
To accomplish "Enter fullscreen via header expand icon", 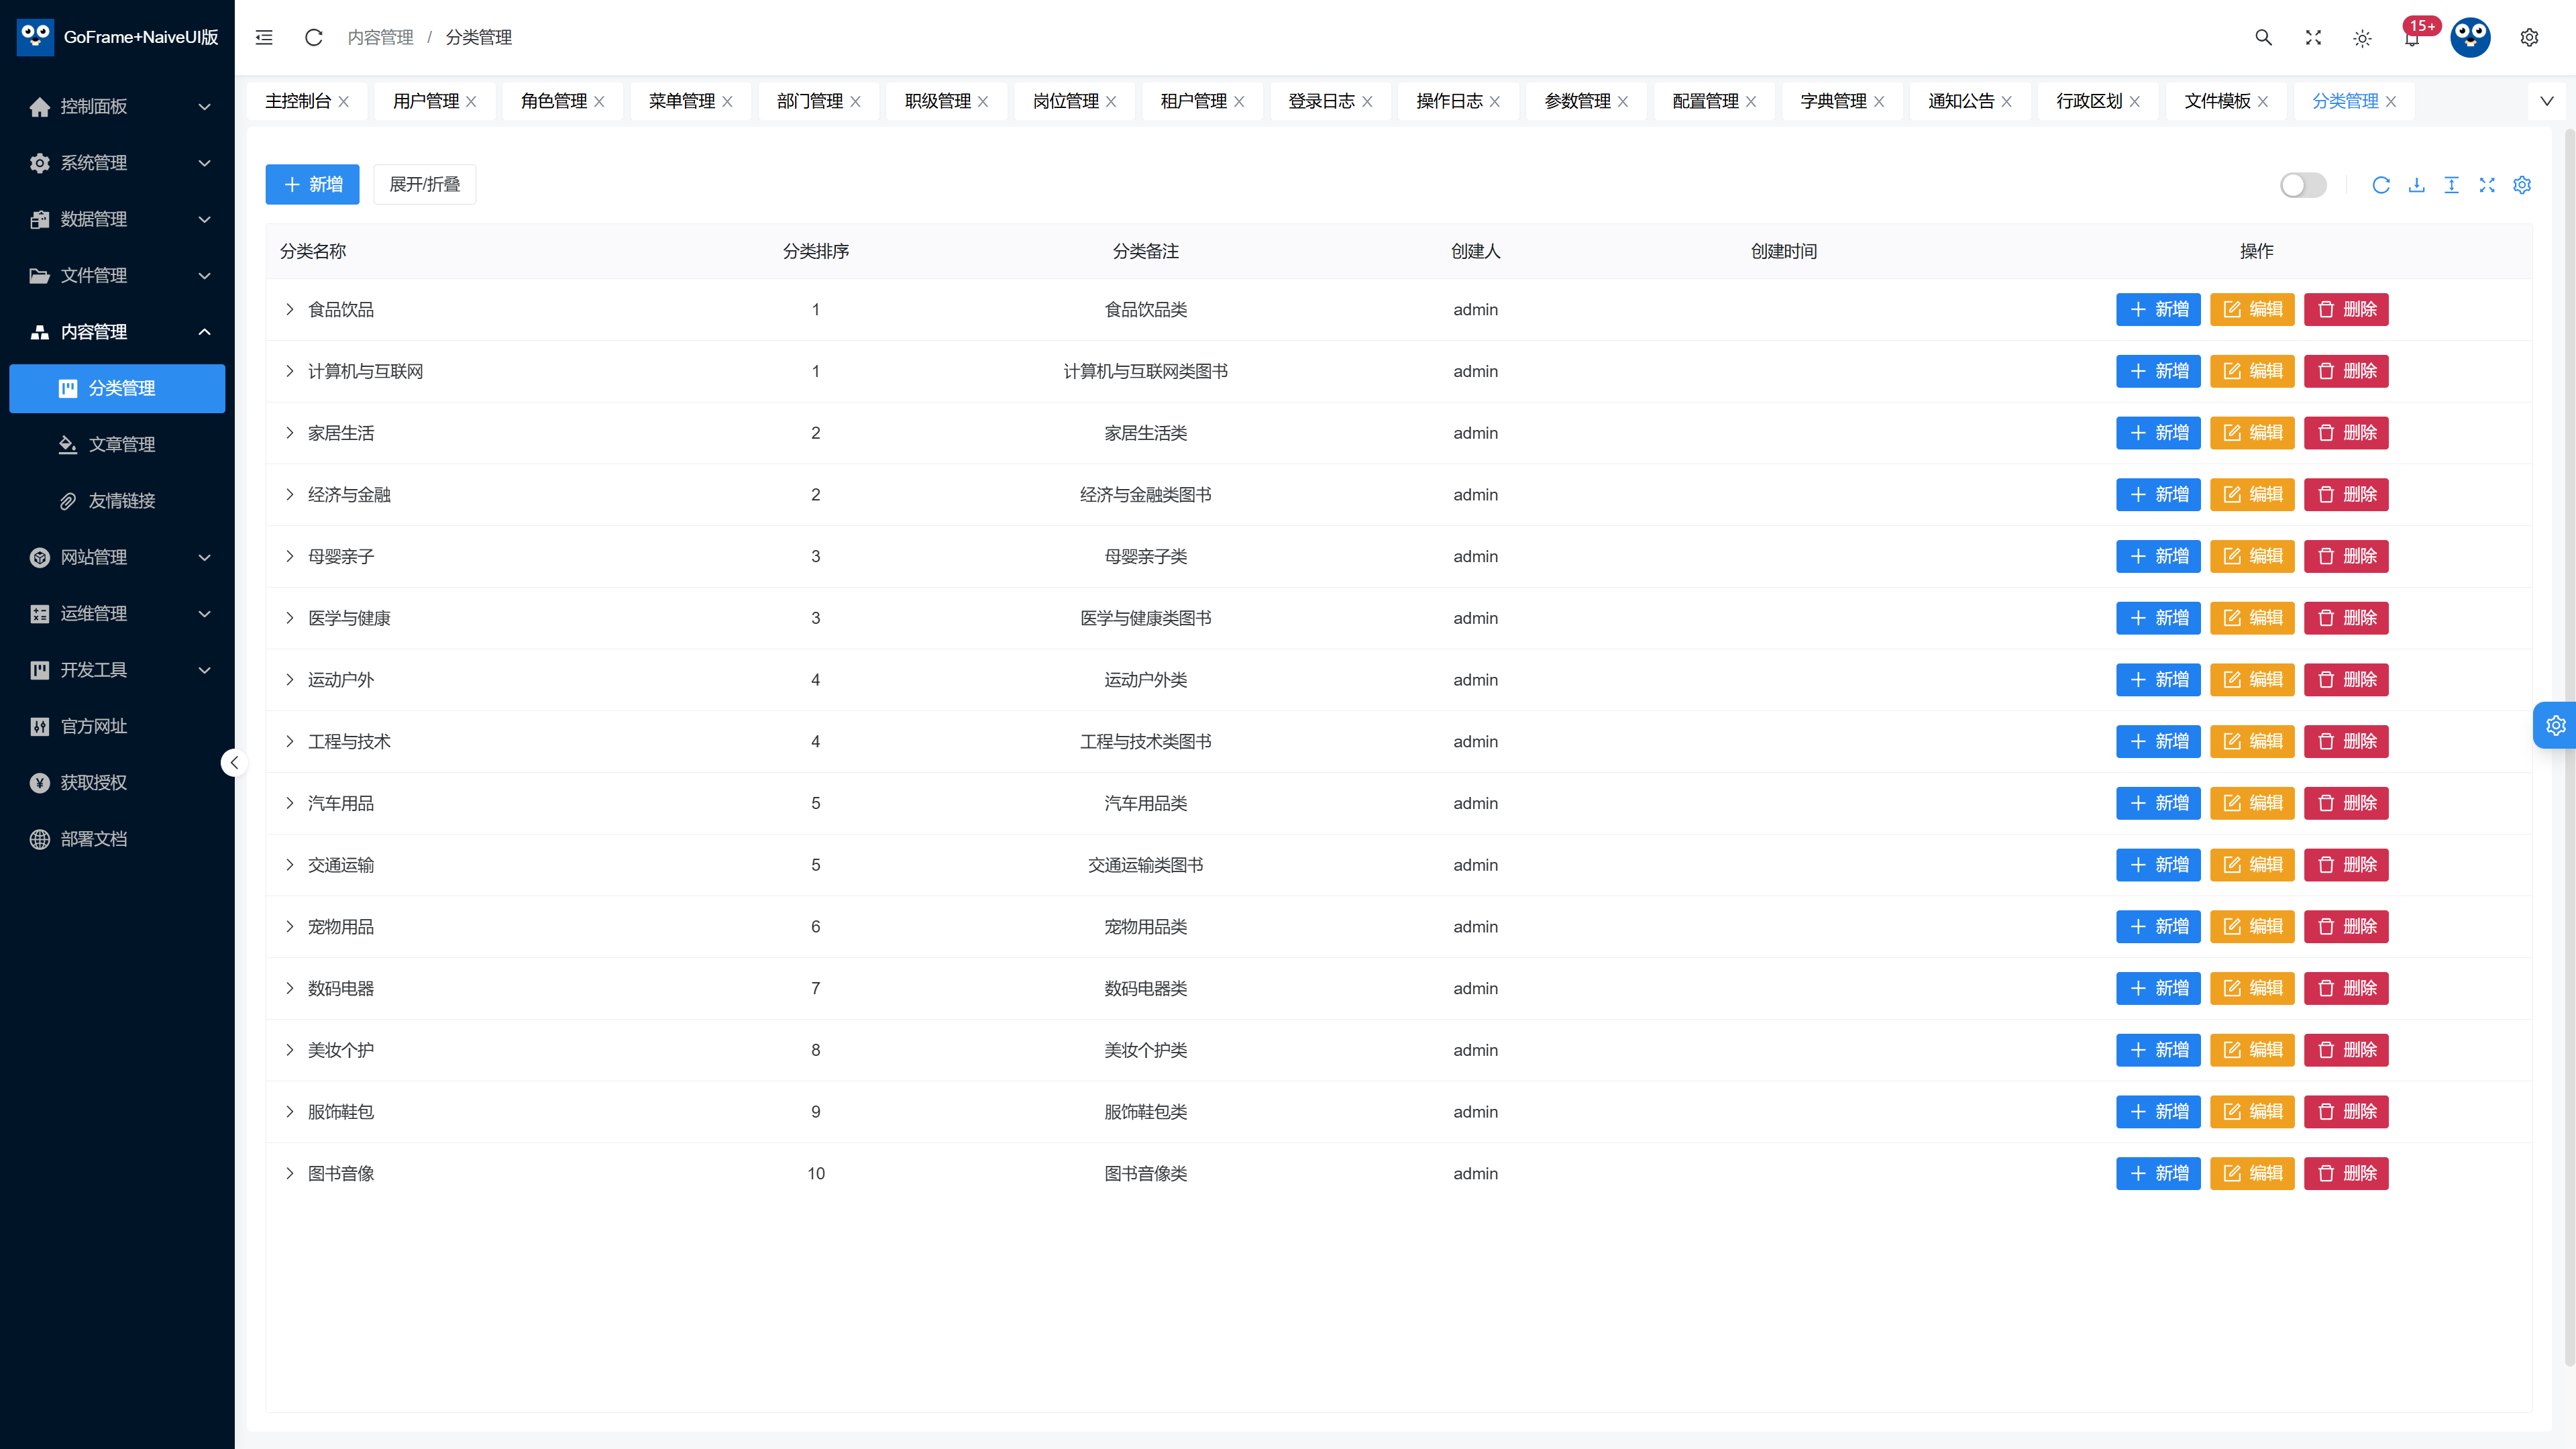I will point(2313,37).
